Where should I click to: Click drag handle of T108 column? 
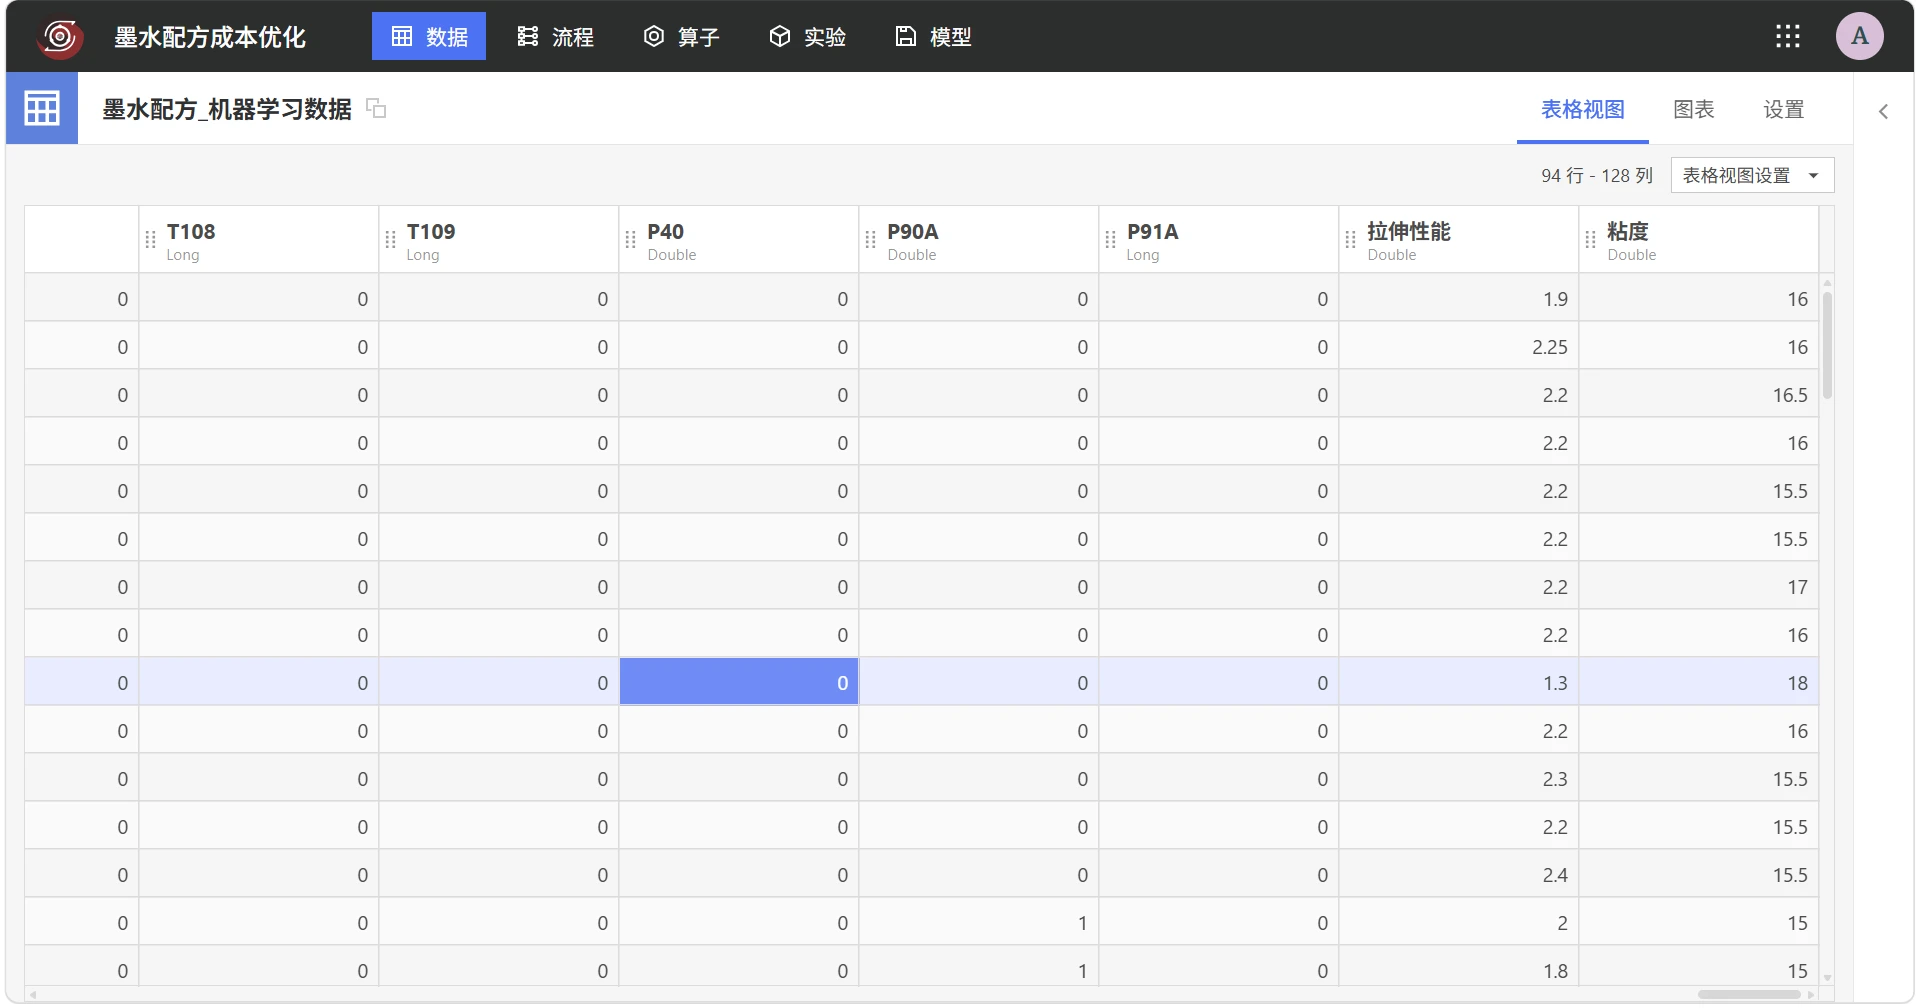pos(150,239)
